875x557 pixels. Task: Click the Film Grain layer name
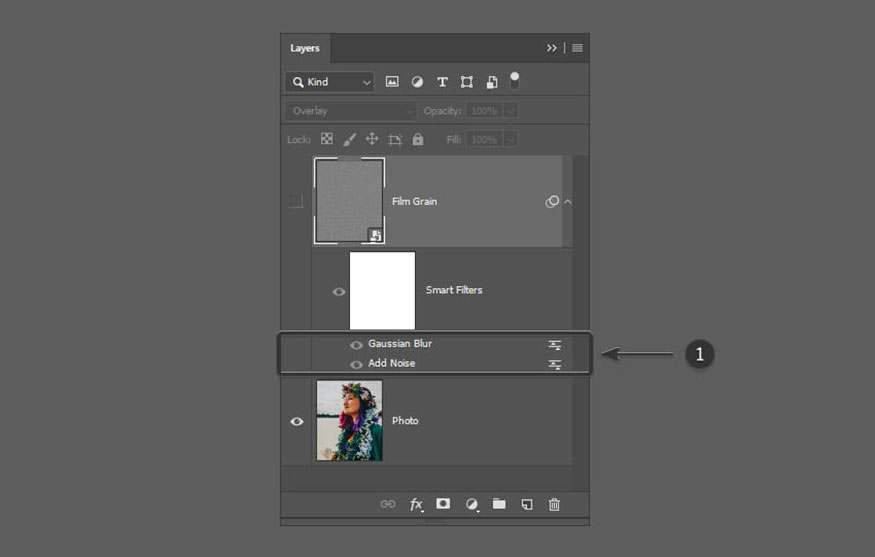click(x=414, y=201)
